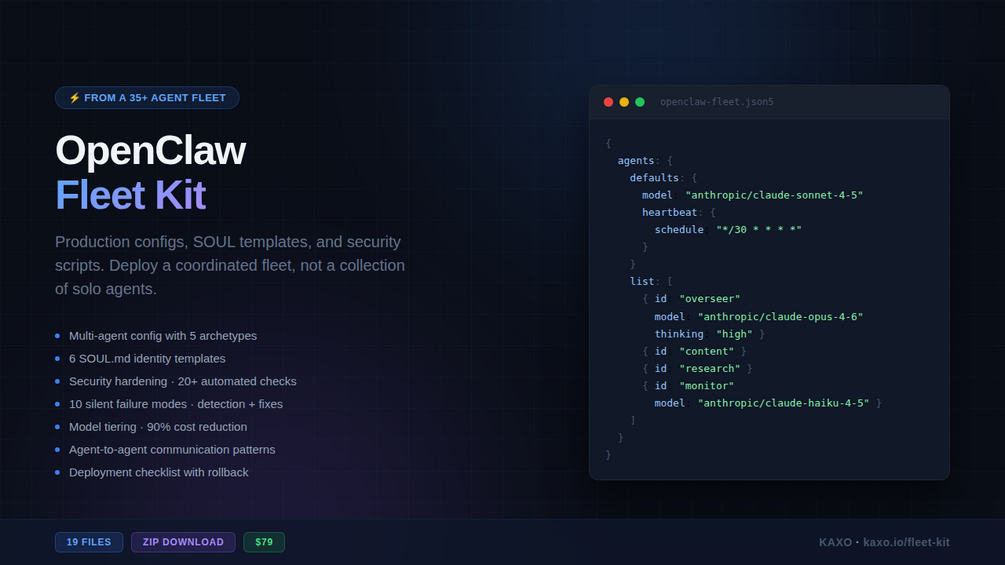Select the openclaw-fleet.json5 filename title
Screen dimensions: 1005x565
point(717,102)
